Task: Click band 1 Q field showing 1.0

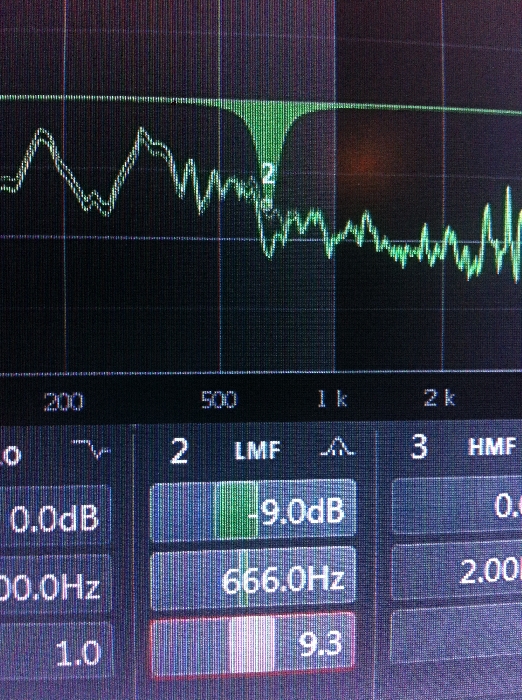Action: [55, 650]
